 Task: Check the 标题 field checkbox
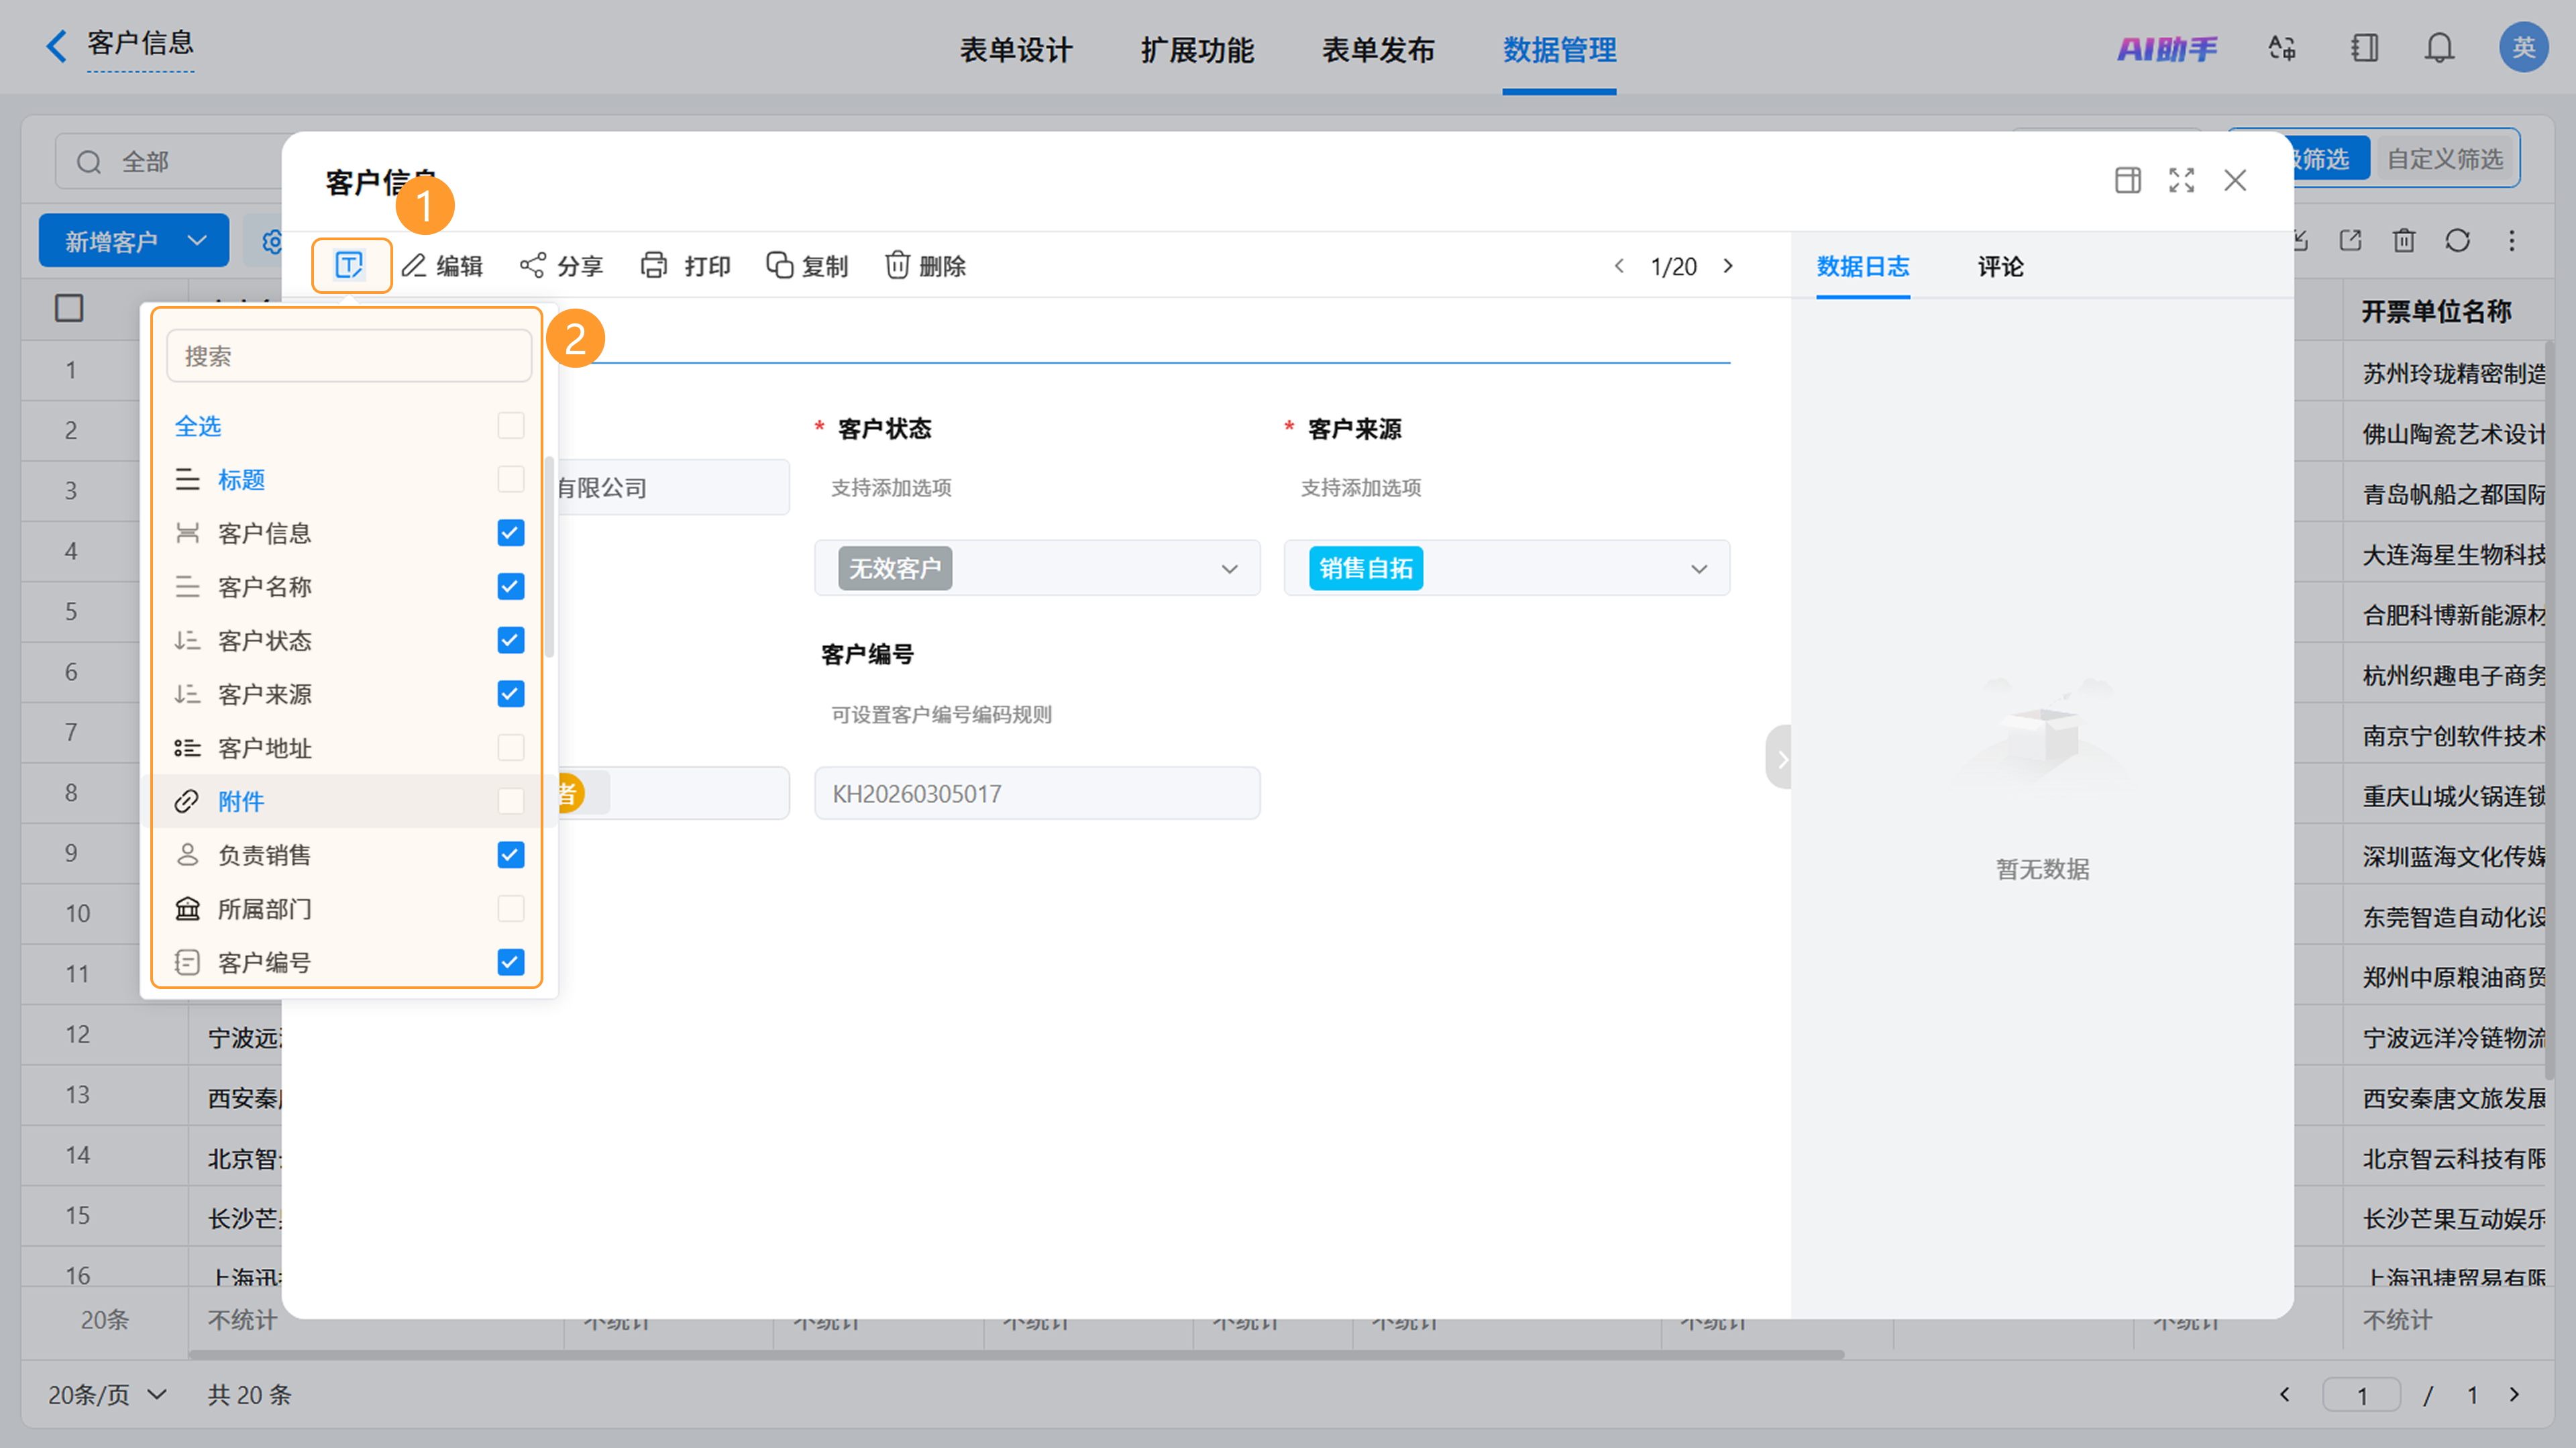tap(511, 479)
